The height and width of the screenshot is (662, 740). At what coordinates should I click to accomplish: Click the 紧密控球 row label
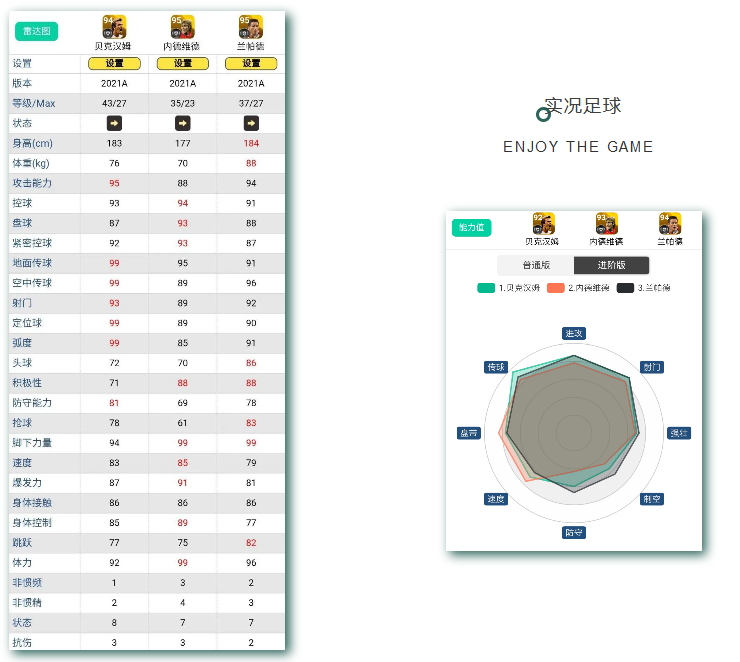(32, 243)
